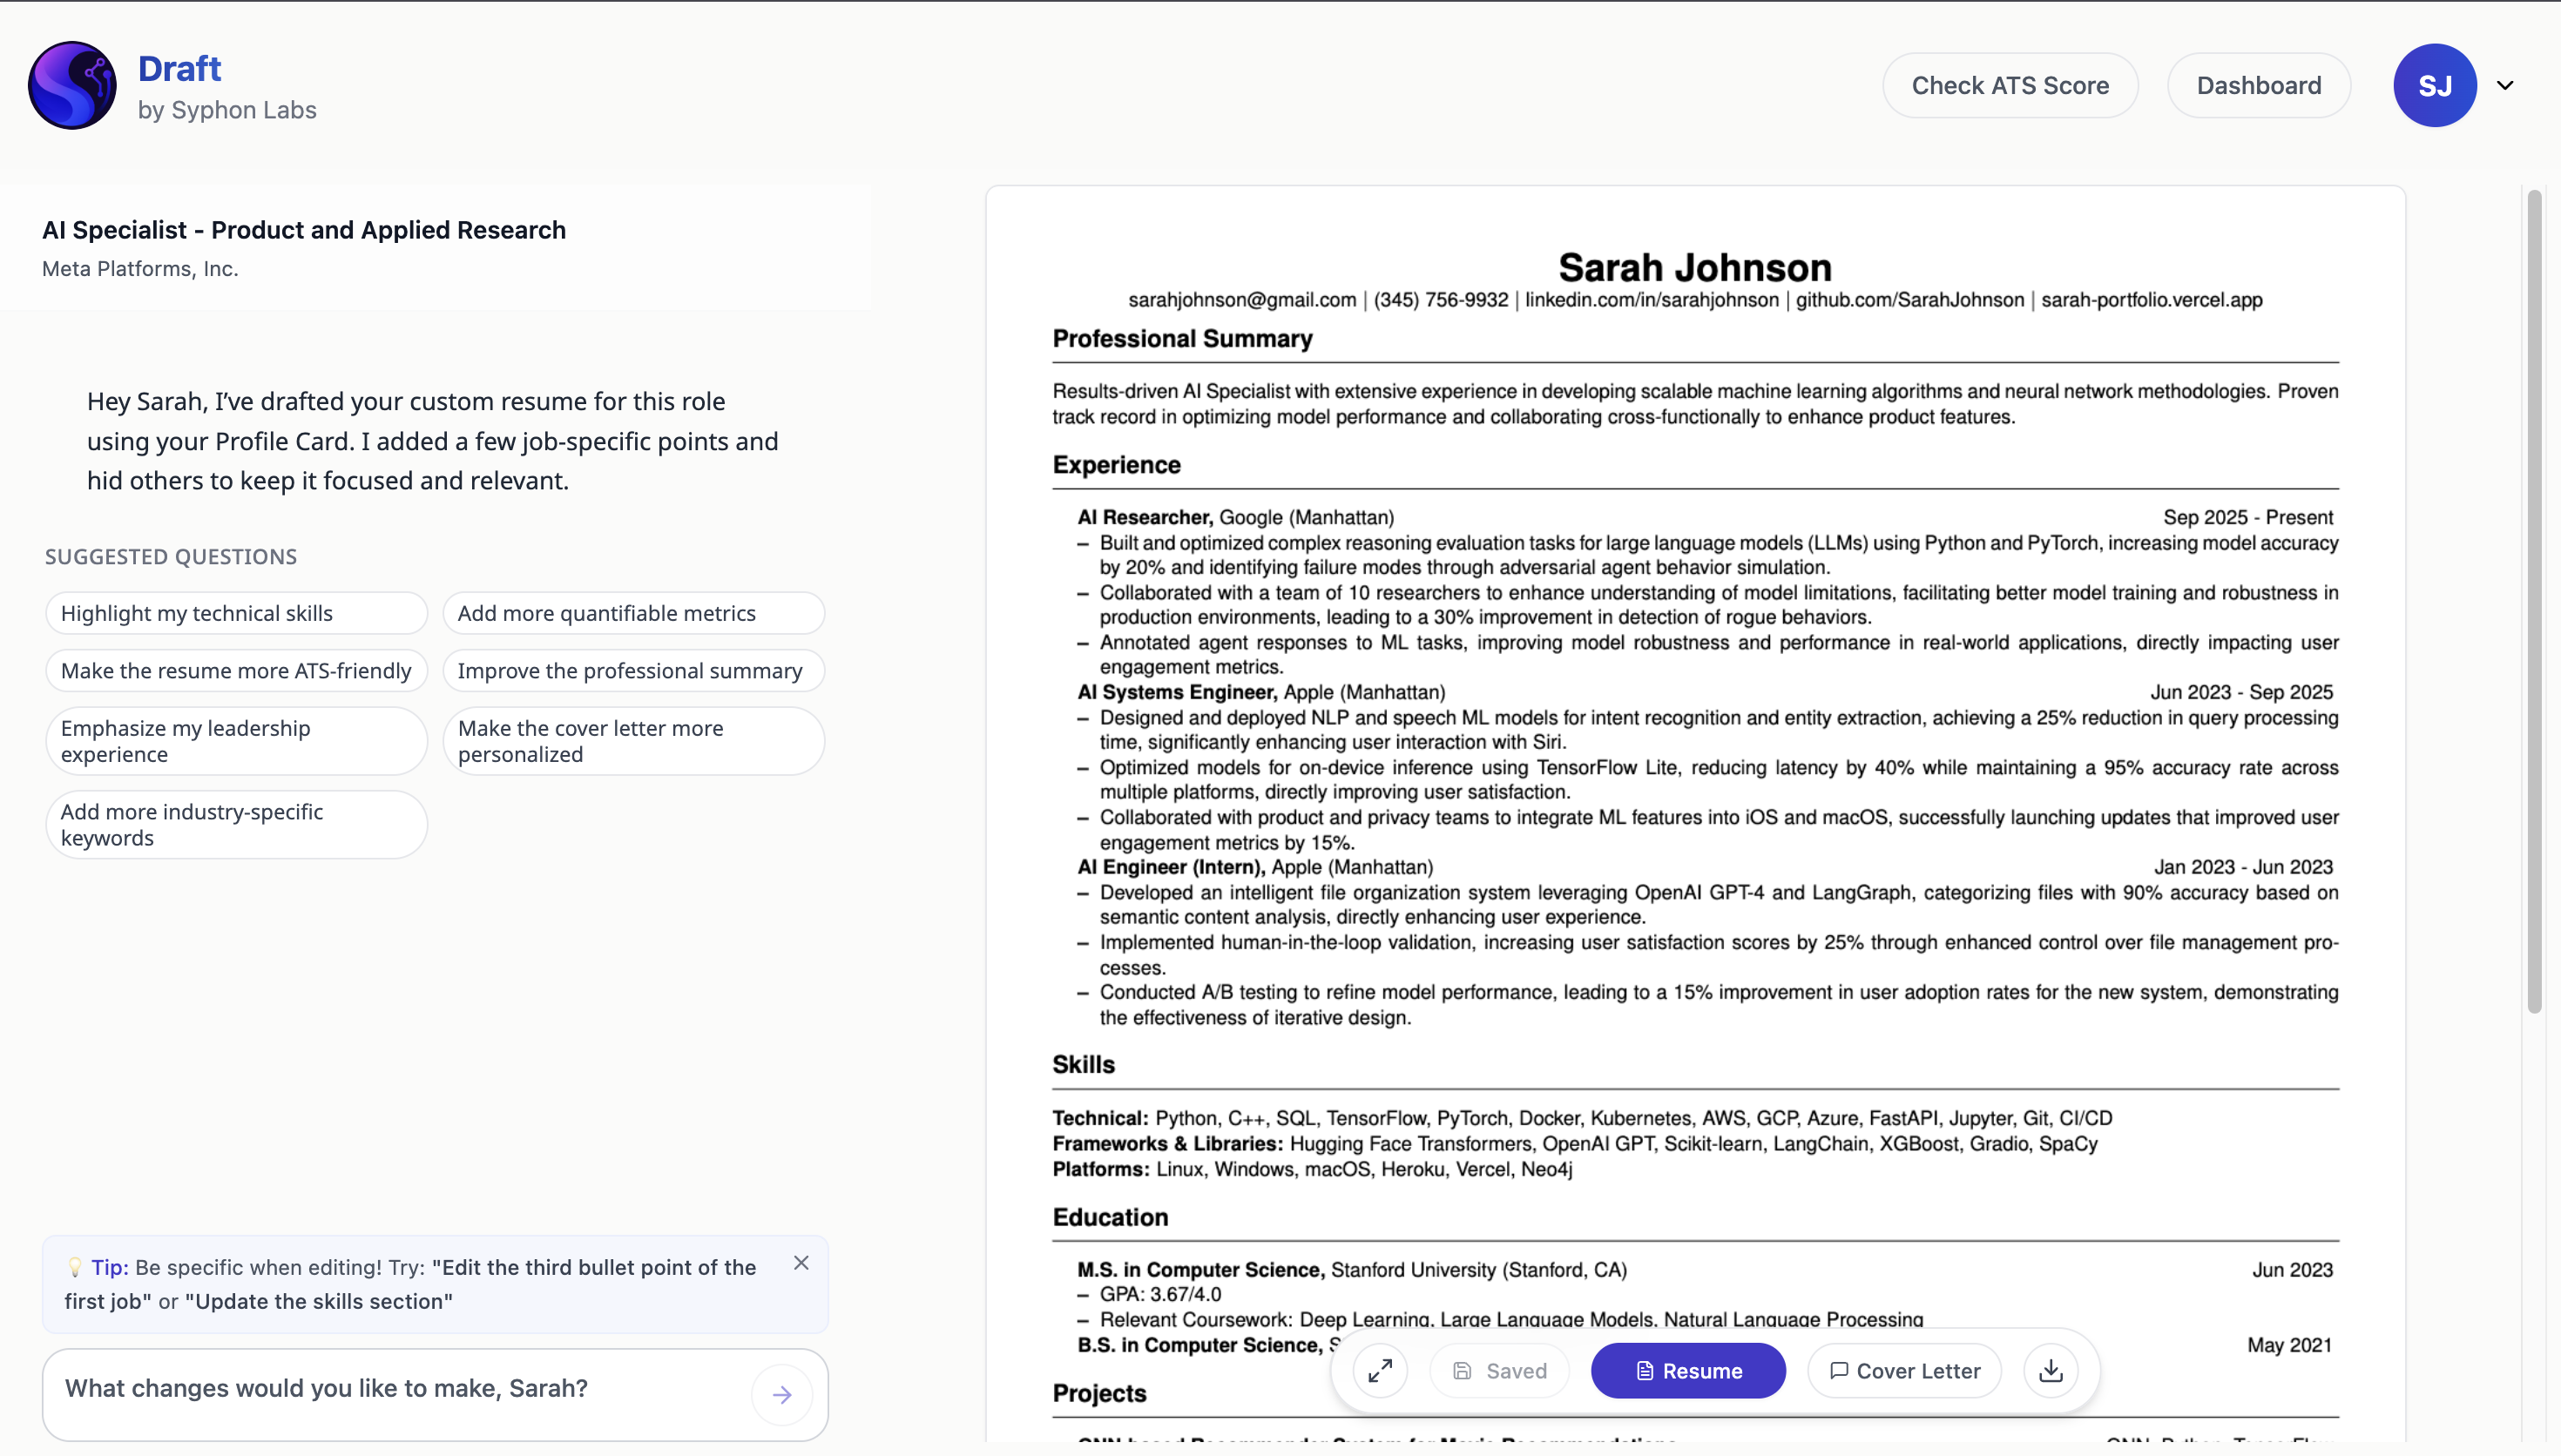Go to the Dashboard
This screenshot has width=2561, height=1456.
[x=2259, y=85]
